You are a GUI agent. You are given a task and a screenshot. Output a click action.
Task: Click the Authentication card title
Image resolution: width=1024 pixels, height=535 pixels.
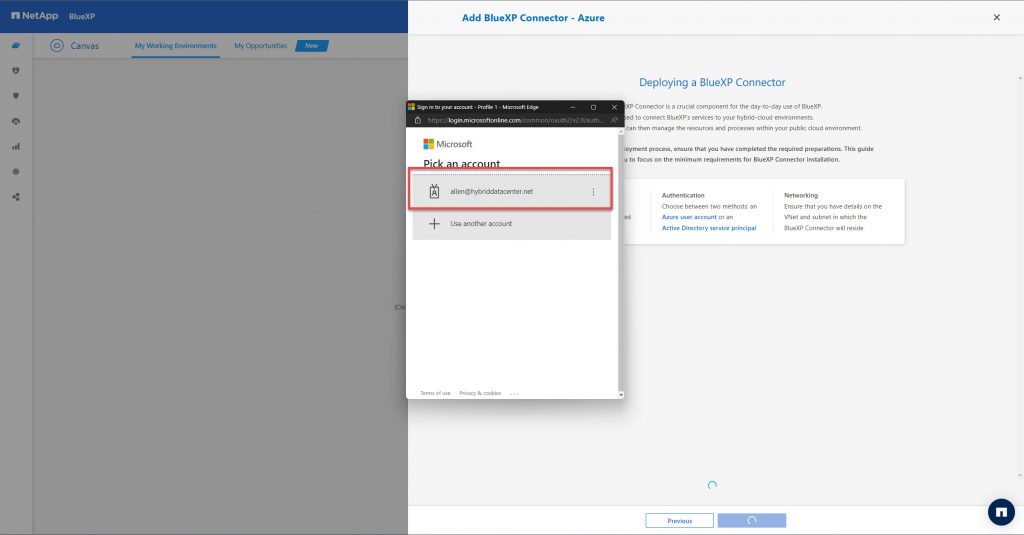(x=683, y=195)
